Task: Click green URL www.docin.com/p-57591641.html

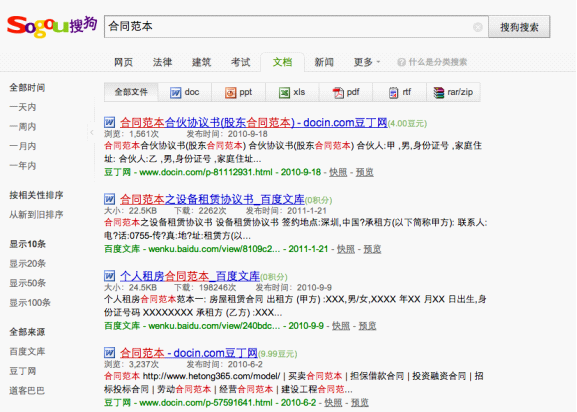Action: 206,403
